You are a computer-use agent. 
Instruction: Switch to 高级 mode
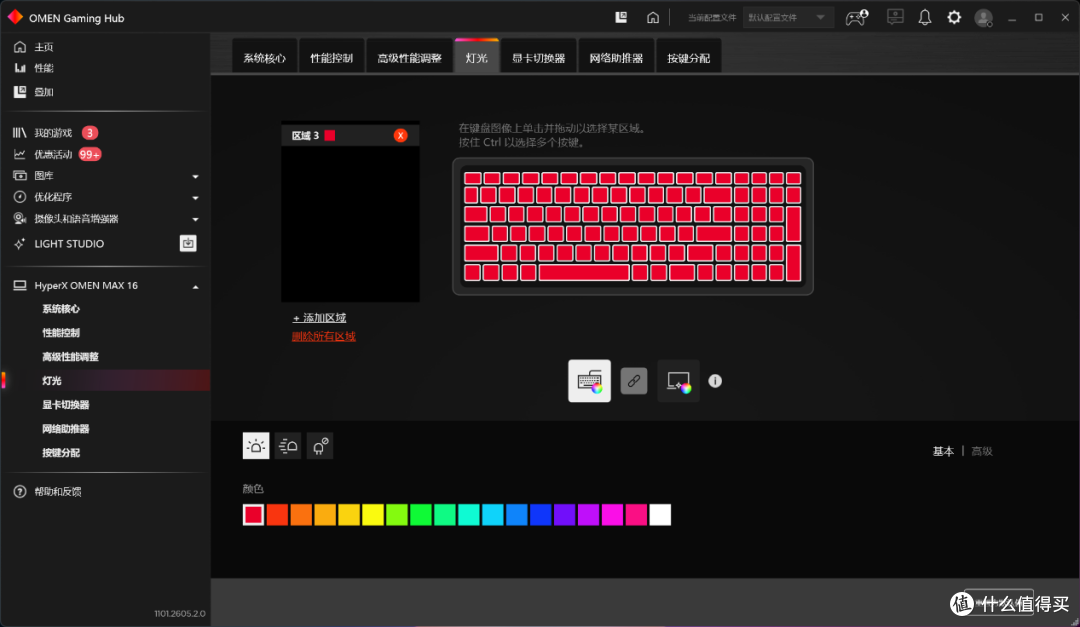tap(982, 451)
